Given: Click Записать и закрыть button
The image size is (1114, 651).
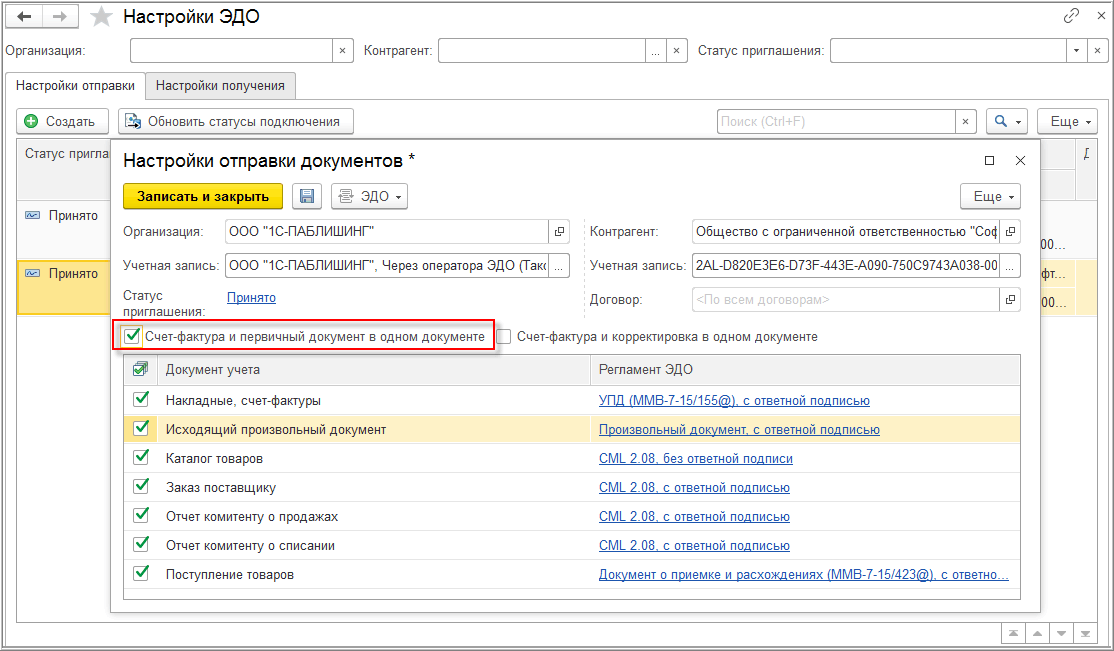Looking at the screenshot, I should (x=203, y=196).
